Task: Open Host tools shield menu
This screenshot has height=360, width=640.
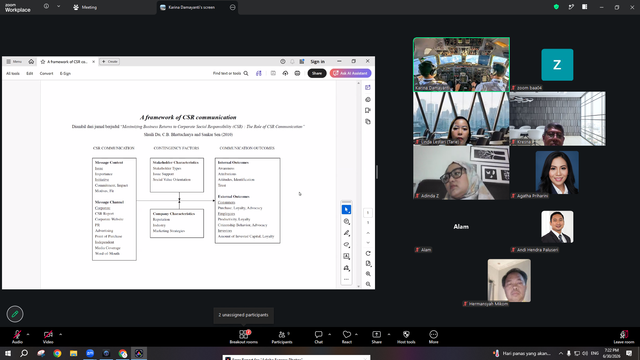Action: coord(406,337)
